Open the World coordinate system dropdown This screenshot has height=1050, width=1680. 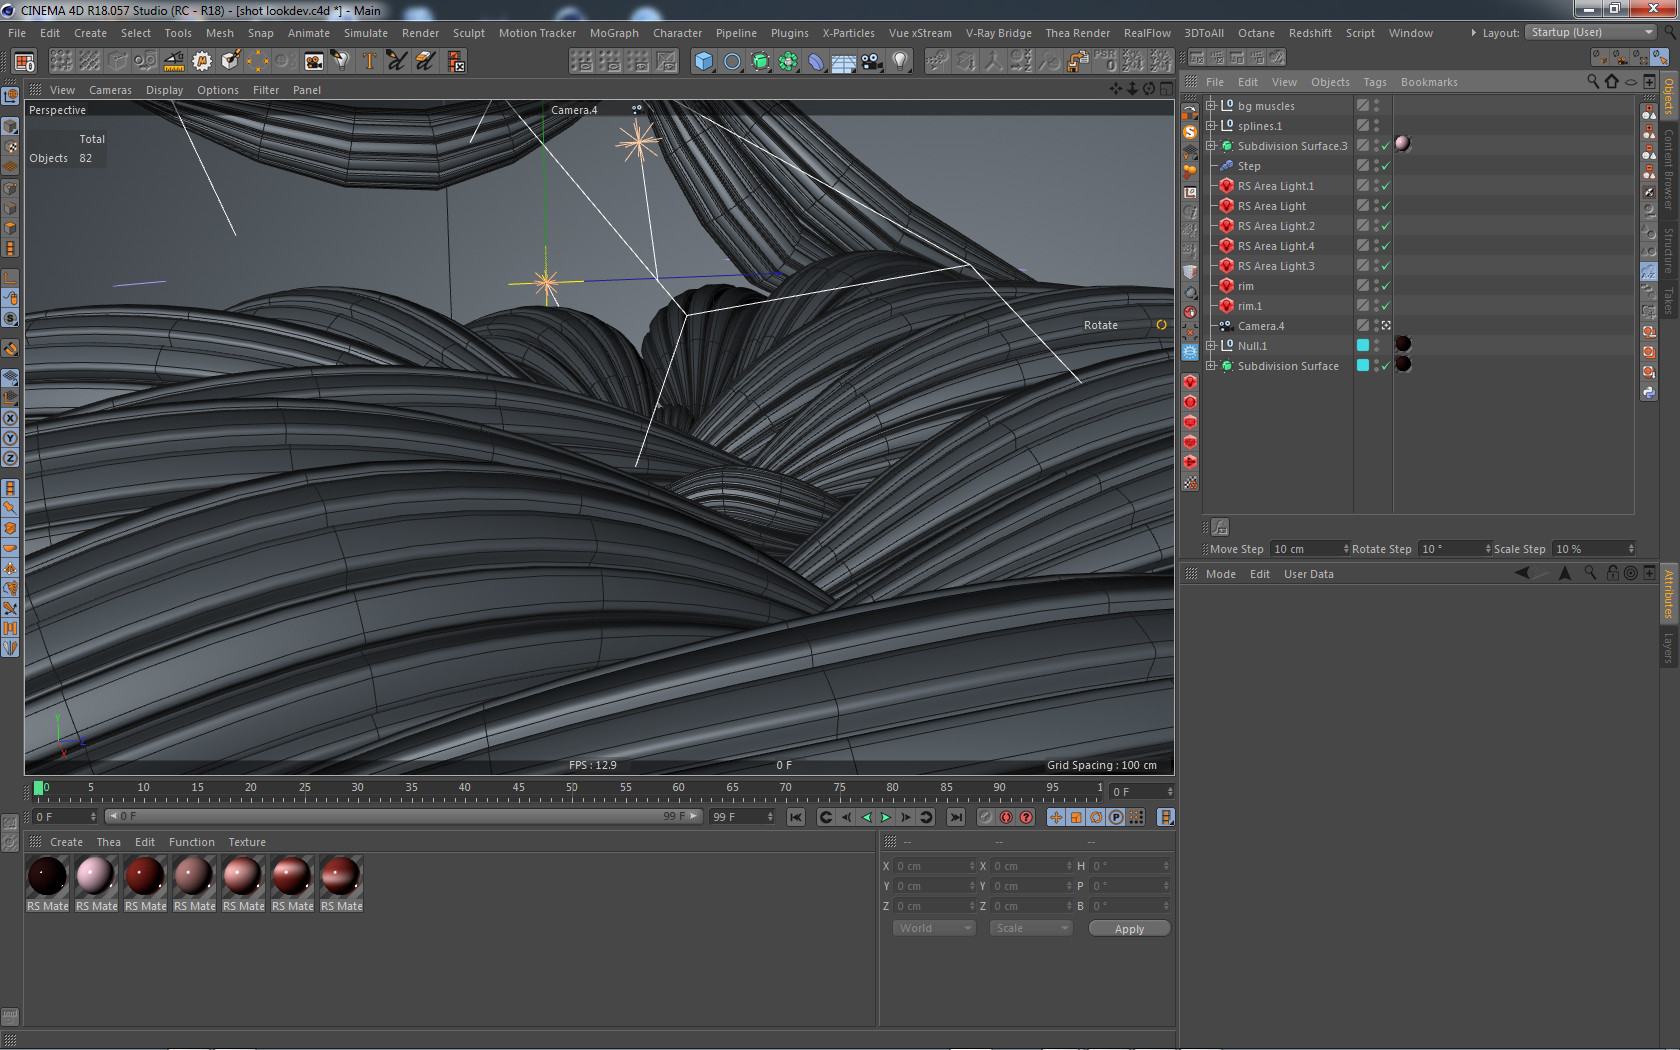[934, 928]
